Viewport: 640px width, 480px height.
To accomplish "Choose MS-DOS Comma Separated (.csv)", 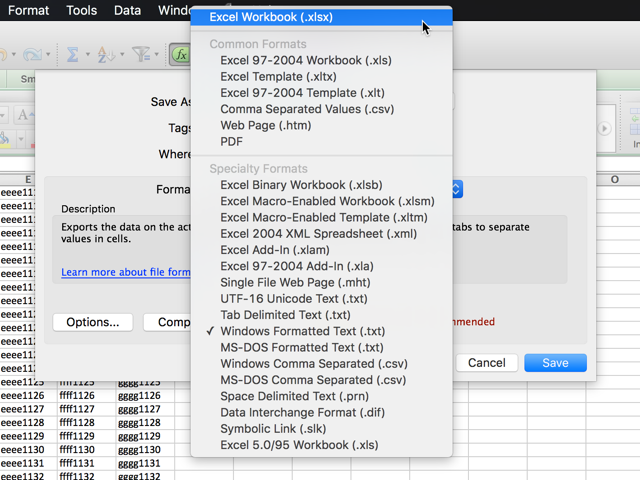I will (x=322, y=380).
